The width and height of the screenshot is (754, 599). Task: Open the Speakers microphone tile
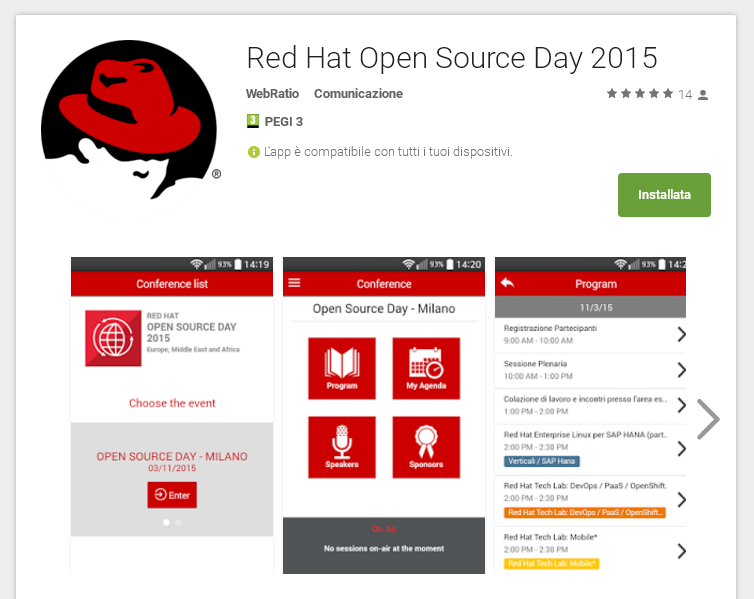coord(342,447)
